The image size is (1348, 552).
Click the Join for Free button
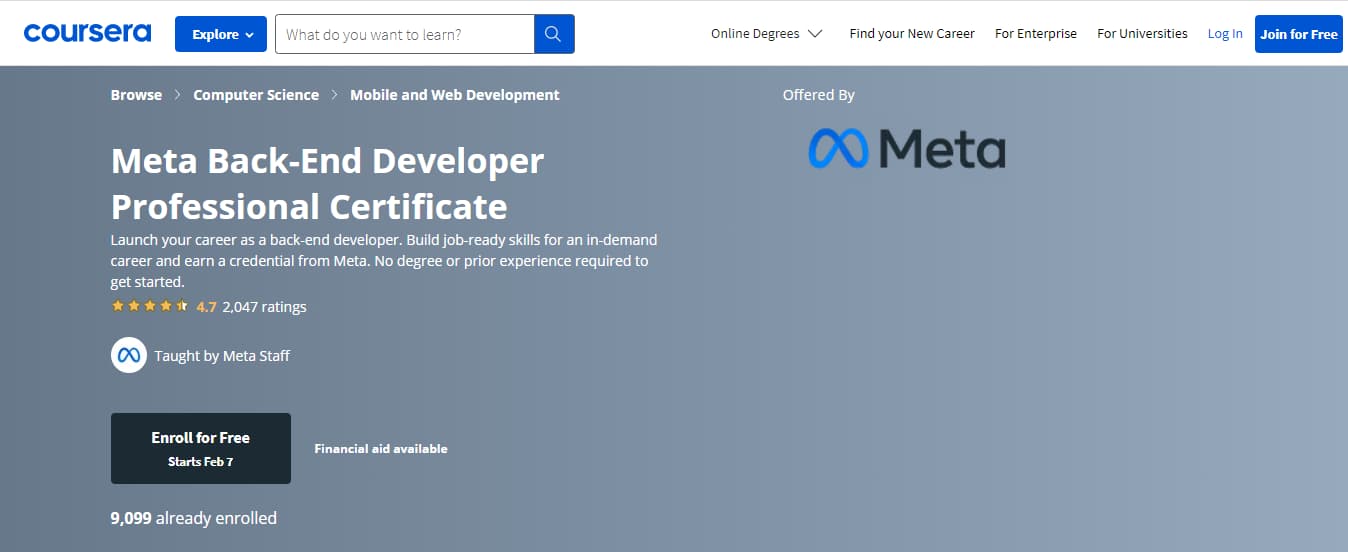(1298, 34)
